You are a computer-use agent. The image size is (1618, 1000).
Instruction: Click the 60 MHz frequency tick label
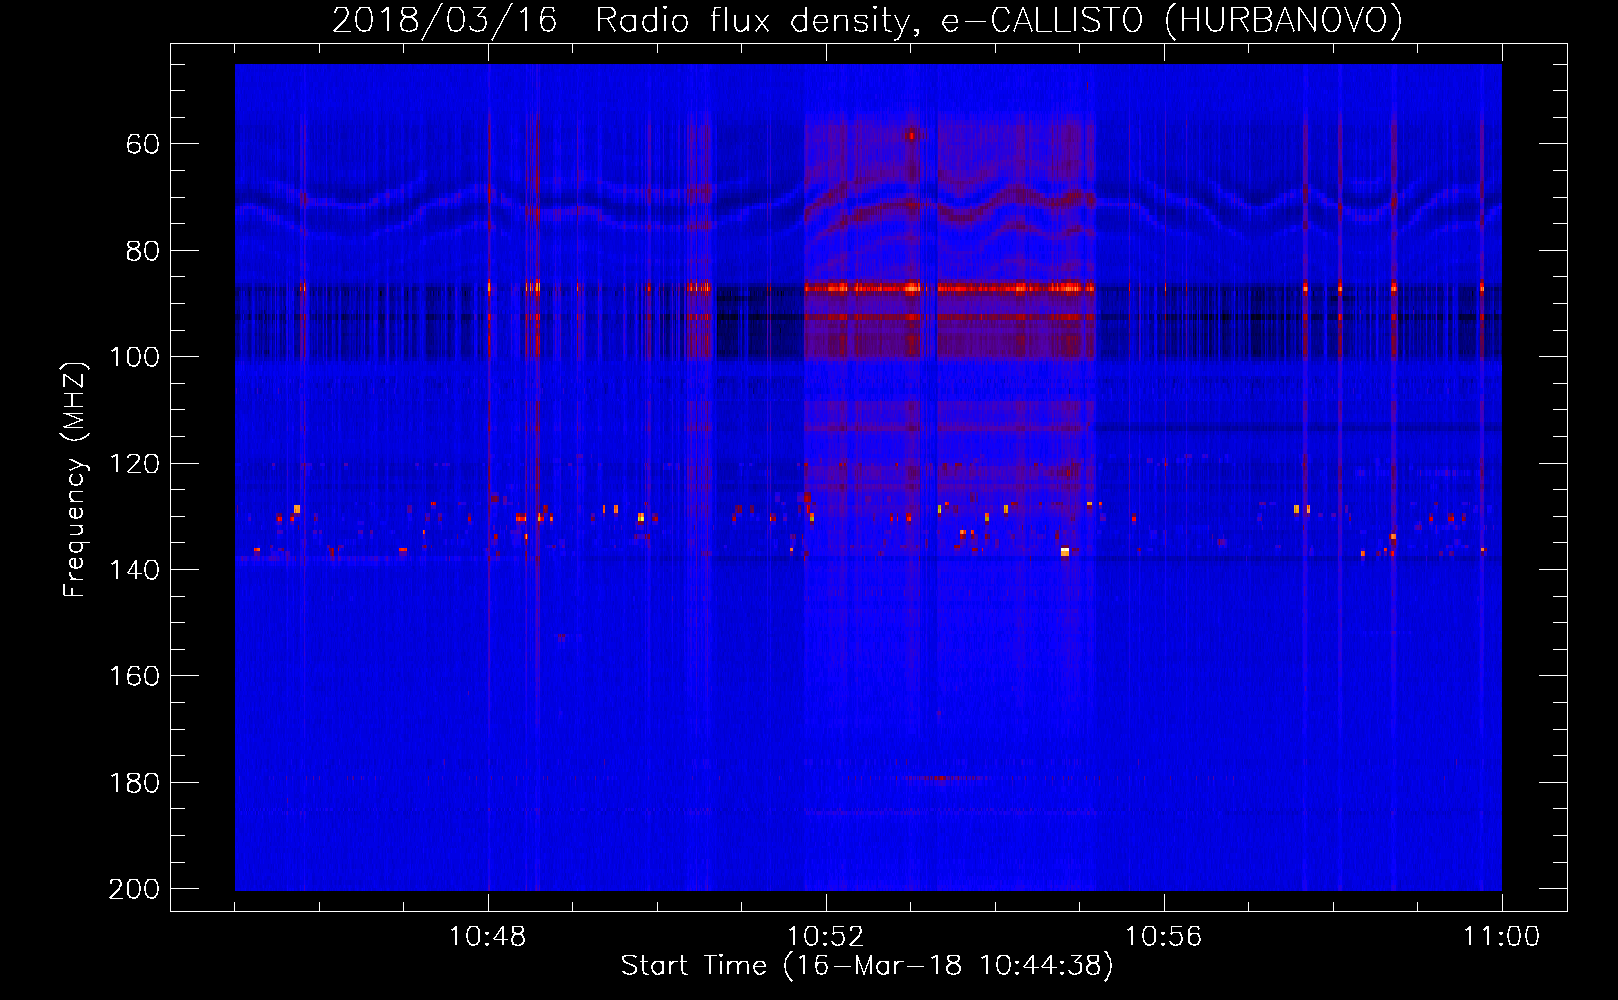[144, 144]
